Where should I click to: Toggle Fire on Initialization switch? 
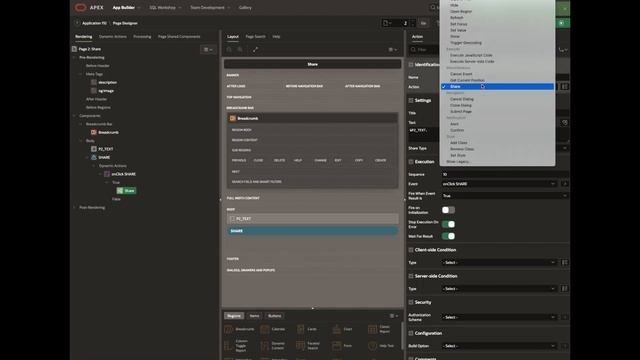pos(448,210)
